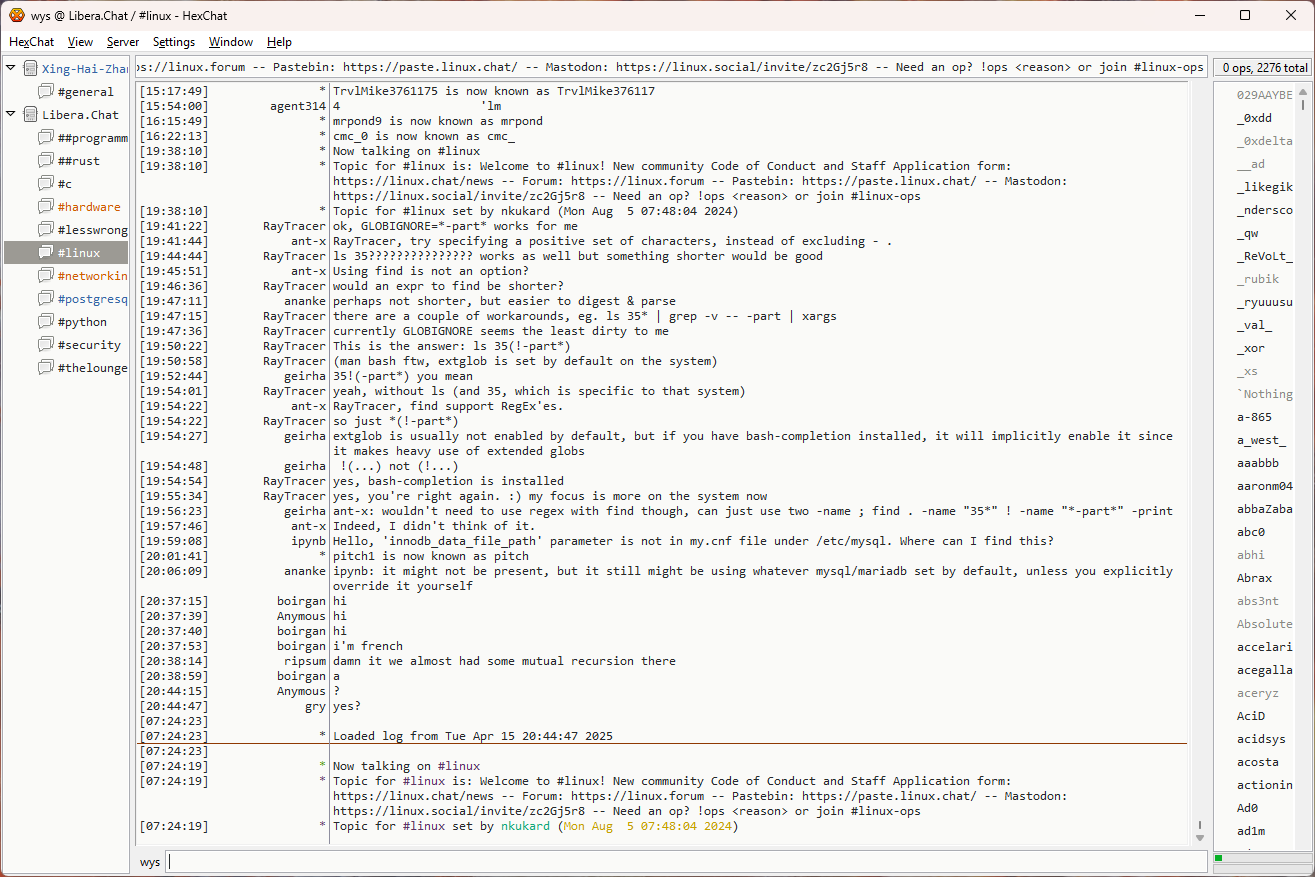Select user AciD in the user list

(x=1251, y=716)
